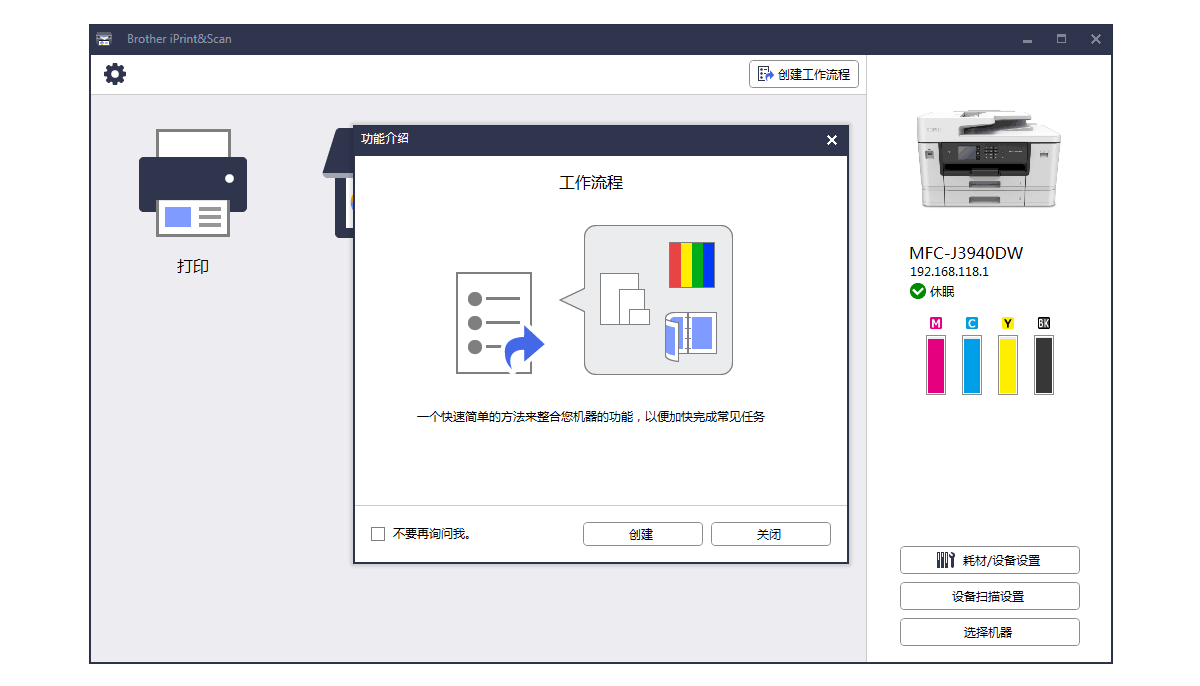Click the 创建工作流程 button
Image resolution: width=1200 pixels, height=686 pixels.
804,74
